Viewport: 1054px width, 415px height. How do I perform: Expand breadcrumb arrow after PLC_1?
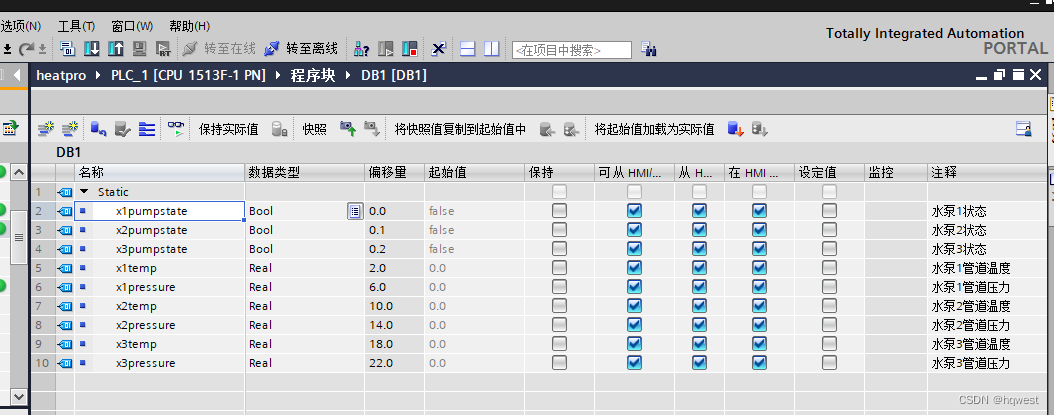[x=278, y=75]
